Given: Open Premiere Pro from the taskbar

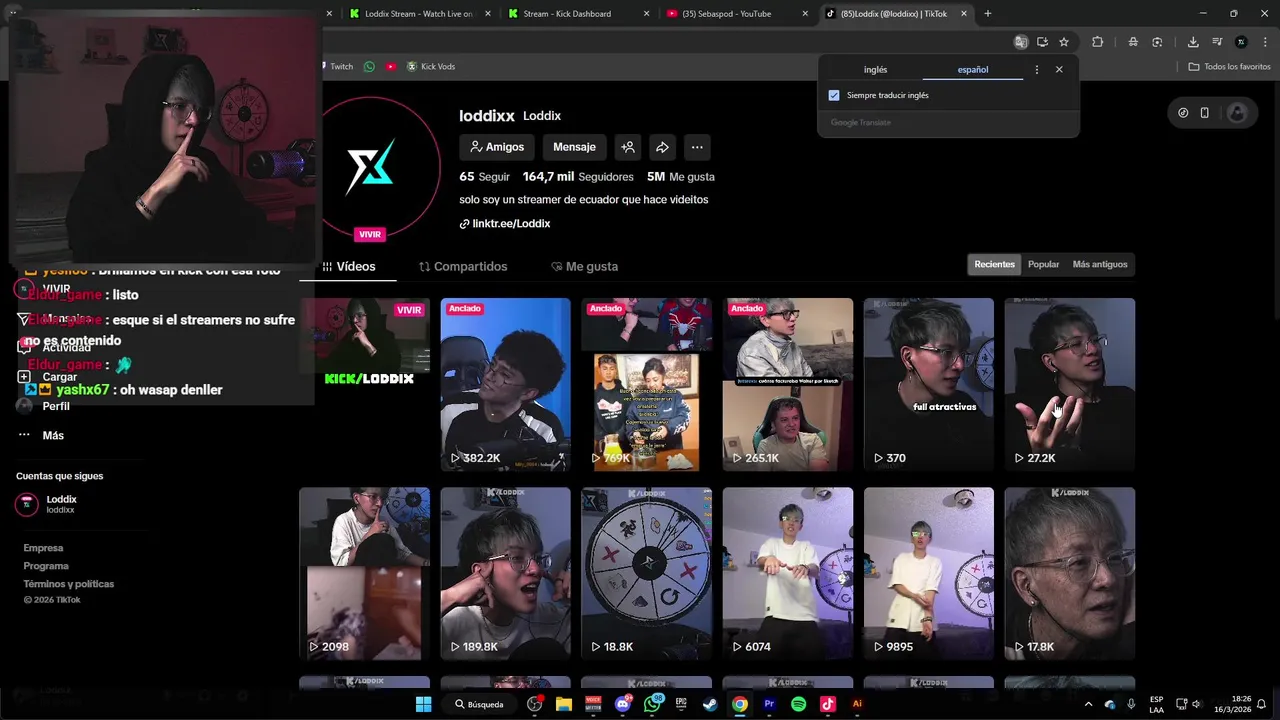Looking at the screenshot, I should [769, 704].
